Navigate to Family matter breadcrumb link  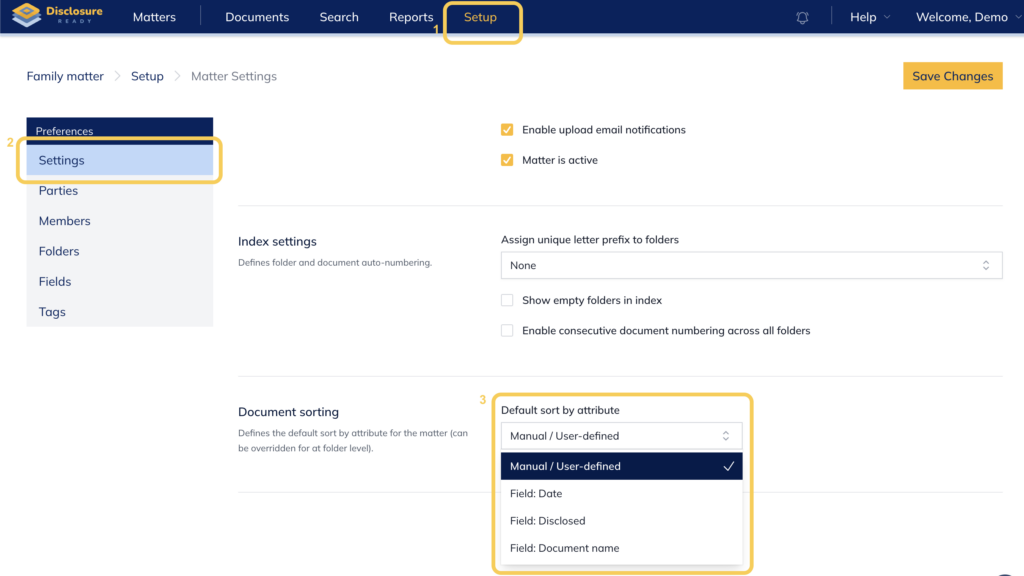(65, 76)
